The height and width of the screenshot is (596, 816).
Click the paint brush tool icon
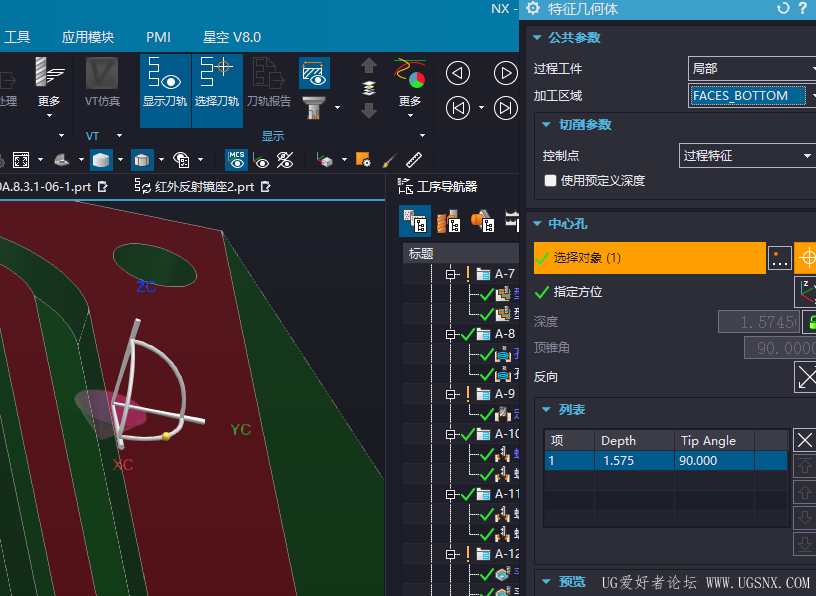coord(389,160)
